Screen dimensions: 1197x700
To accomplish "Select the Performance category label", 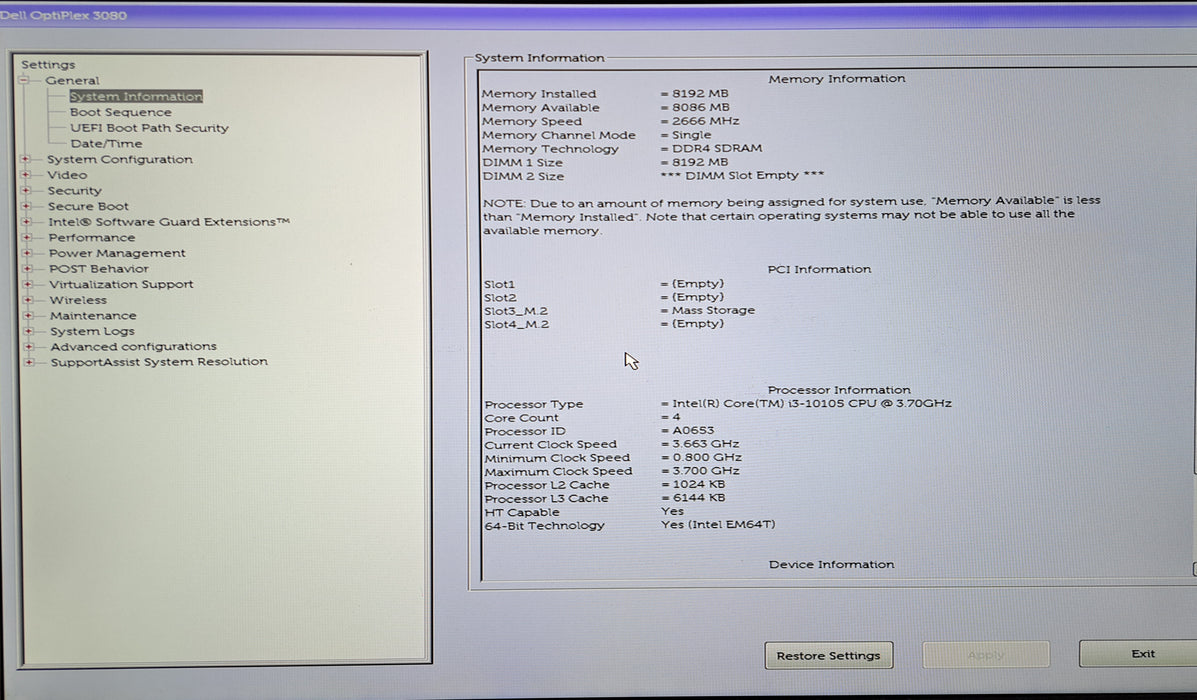I will (92, 237).
